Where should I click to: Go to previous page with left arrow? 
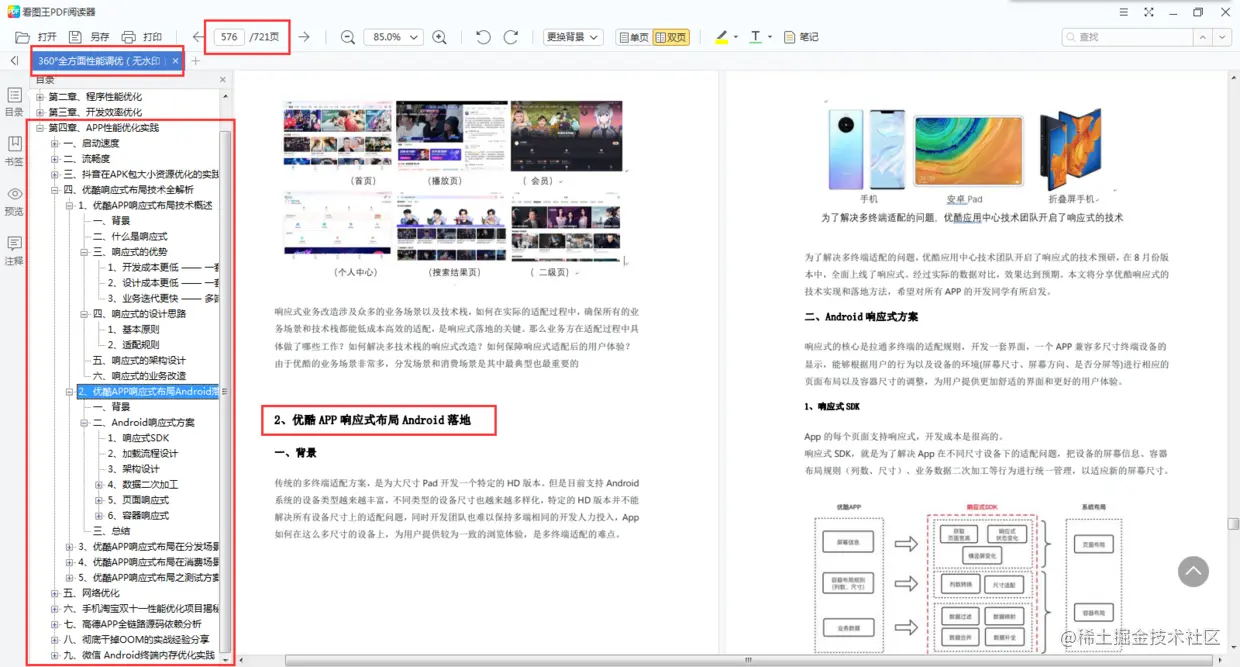click(199, 37)
